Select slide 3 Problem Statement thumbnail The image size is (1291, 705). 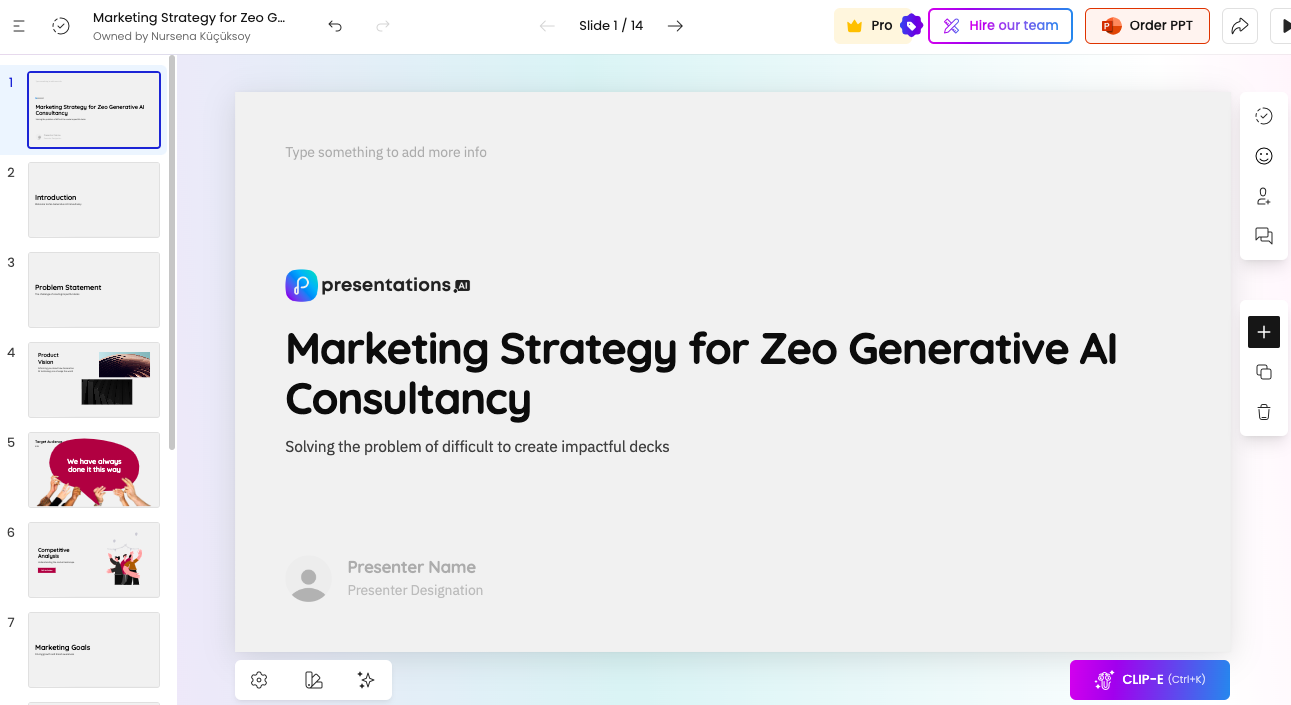(x=94, y=290)
